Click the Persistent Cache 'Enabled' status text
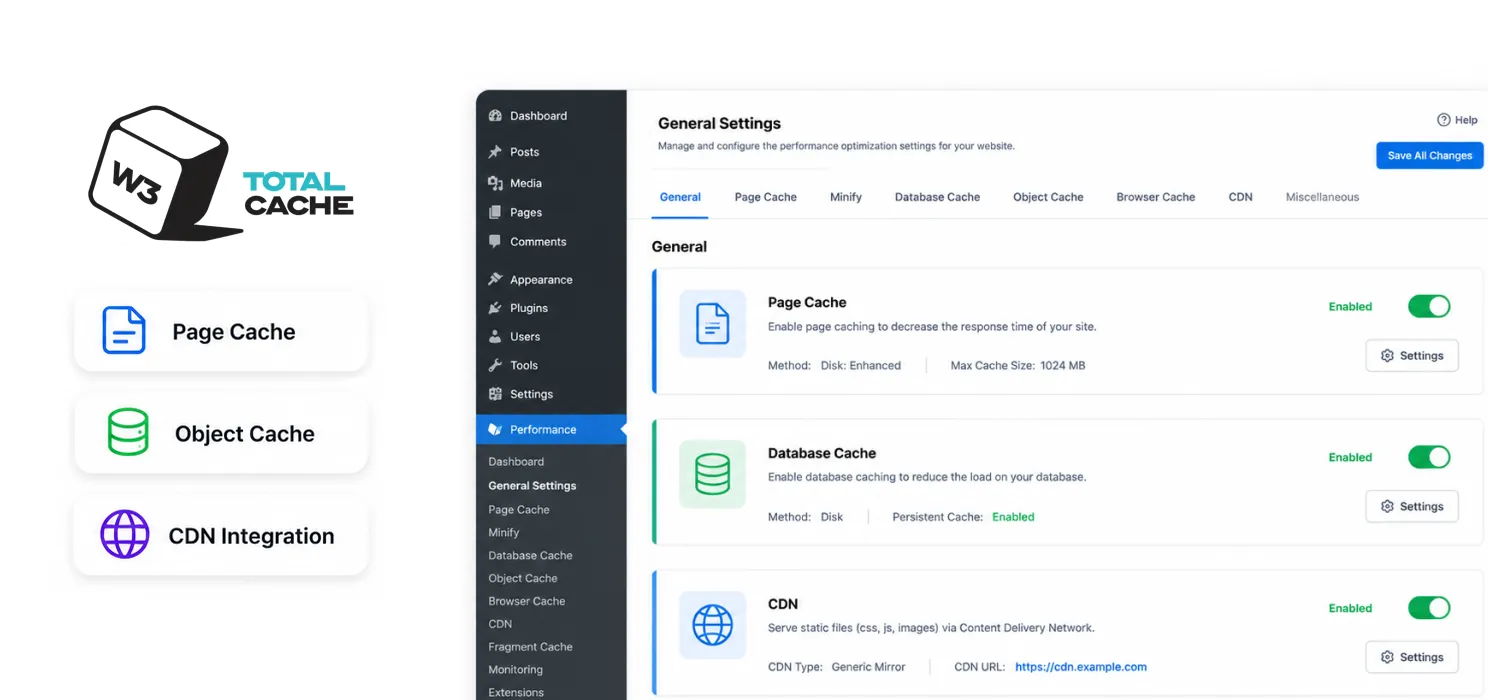 coord(1013,517)
